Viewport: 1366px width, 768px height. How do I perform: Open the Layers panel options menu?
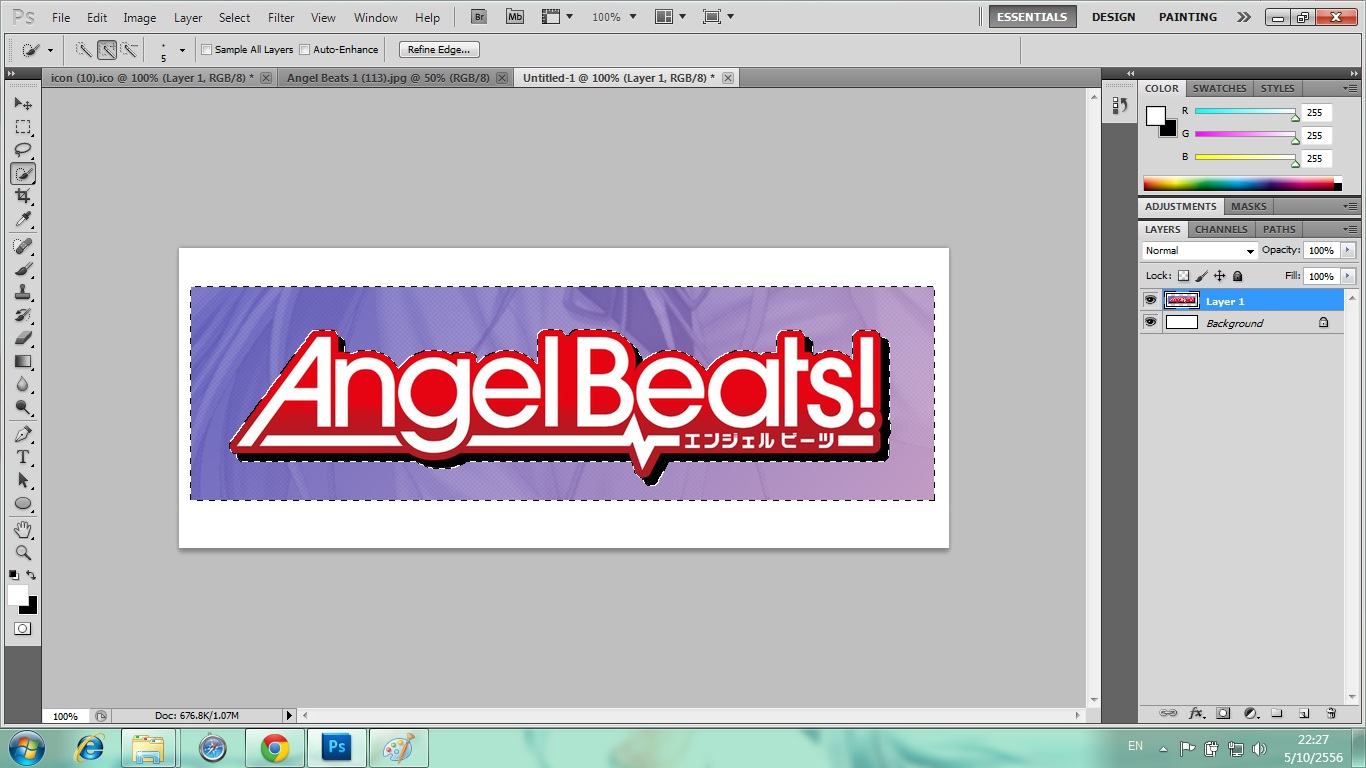(x=1349, y=229)
